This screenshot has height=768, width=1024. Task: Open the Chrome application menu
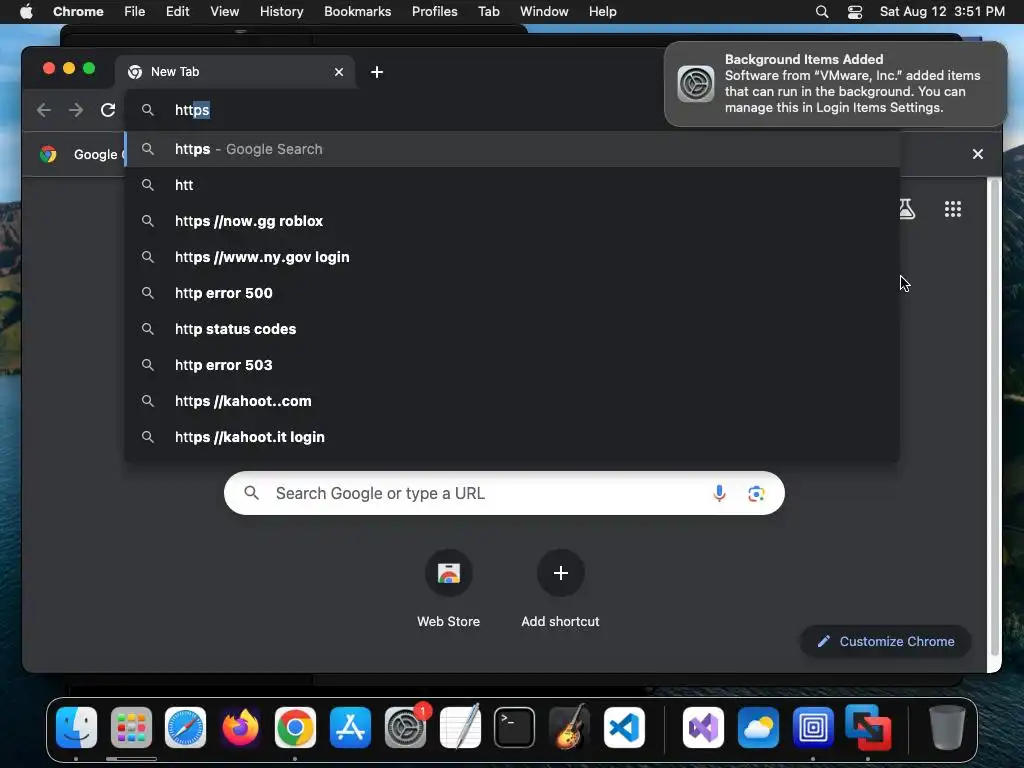[x=78, y=12]
